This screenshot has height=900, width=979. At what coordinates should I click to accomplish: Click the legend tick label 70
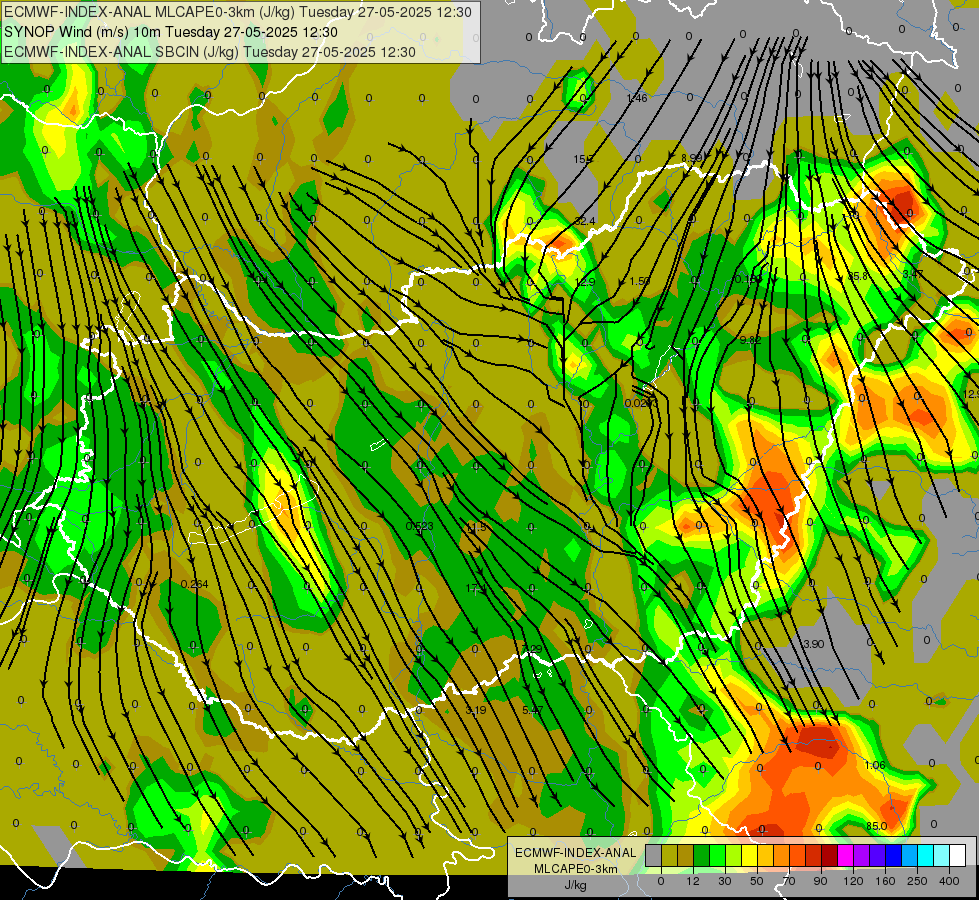pyautogui.click(x=789, y=881)
